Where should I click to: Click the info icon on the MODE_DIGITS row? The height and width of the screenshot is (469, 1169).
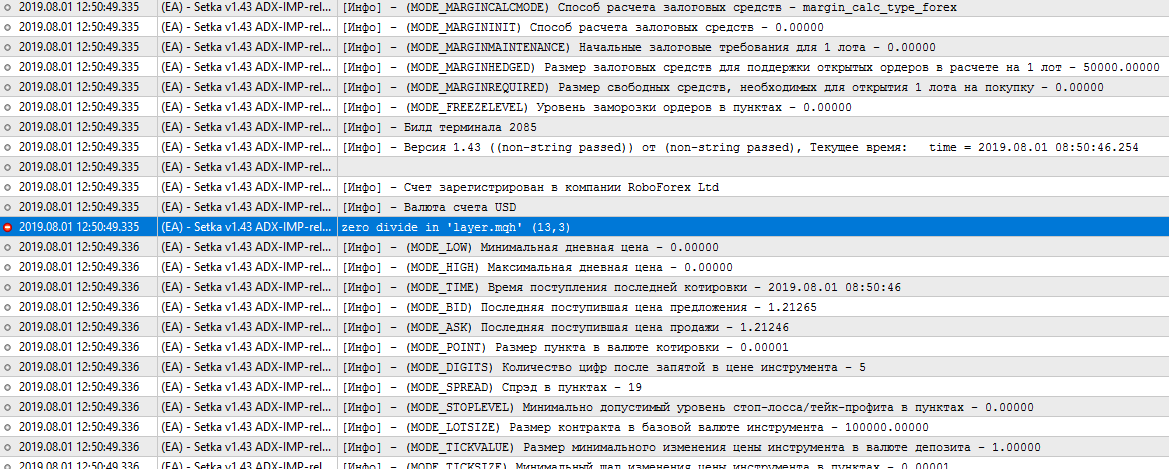click(8, 368)
